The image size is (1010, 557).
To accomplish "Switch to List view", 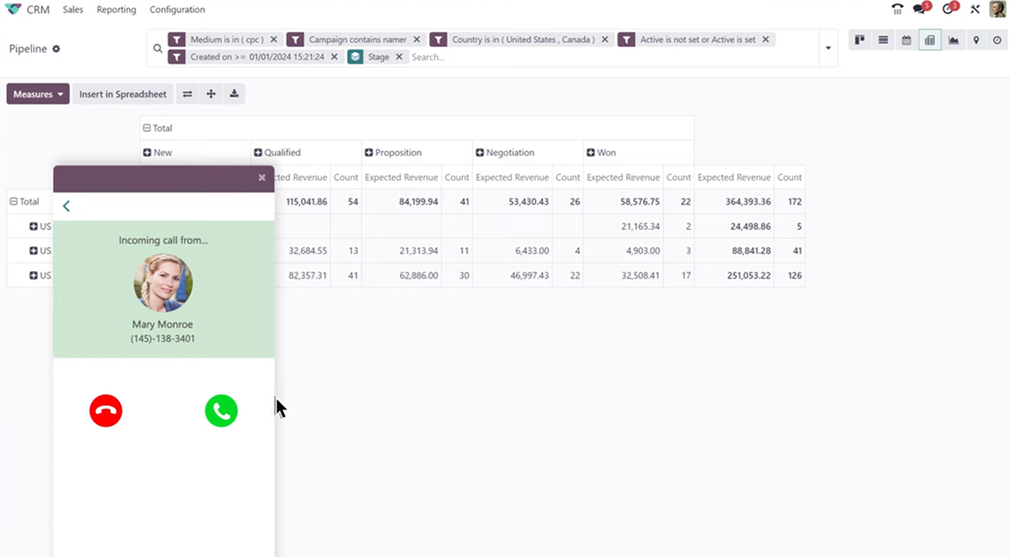I will (x=883, y=40).
